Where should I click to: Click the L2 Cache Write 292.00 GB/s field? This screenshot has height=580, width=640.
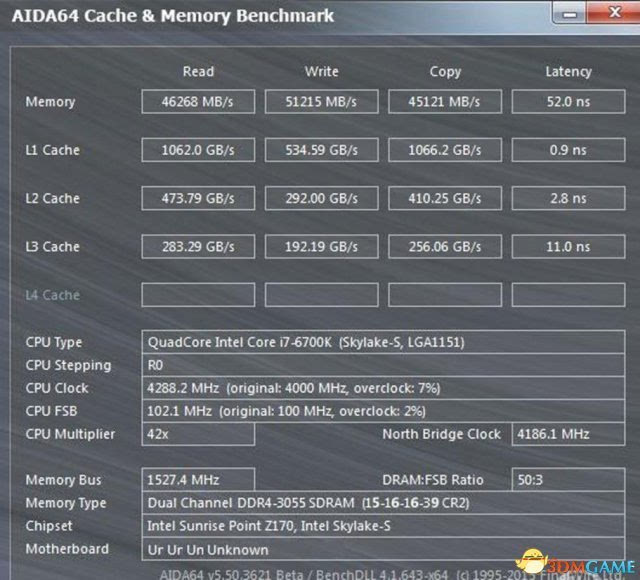point(322,198)
